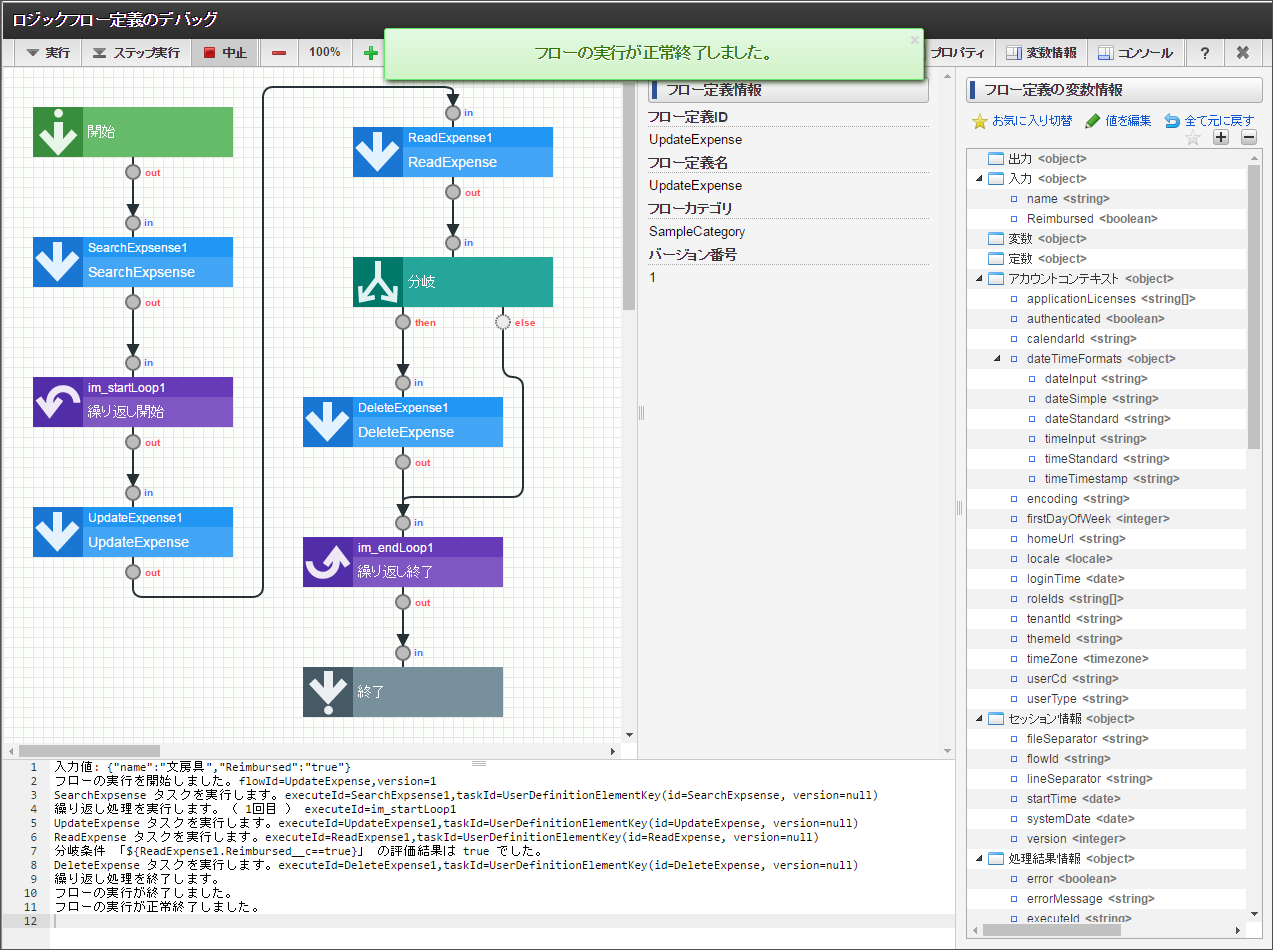Select the 終了 end node
The height and width of the screenshot is (950, 1273).
tap(403, 692)
